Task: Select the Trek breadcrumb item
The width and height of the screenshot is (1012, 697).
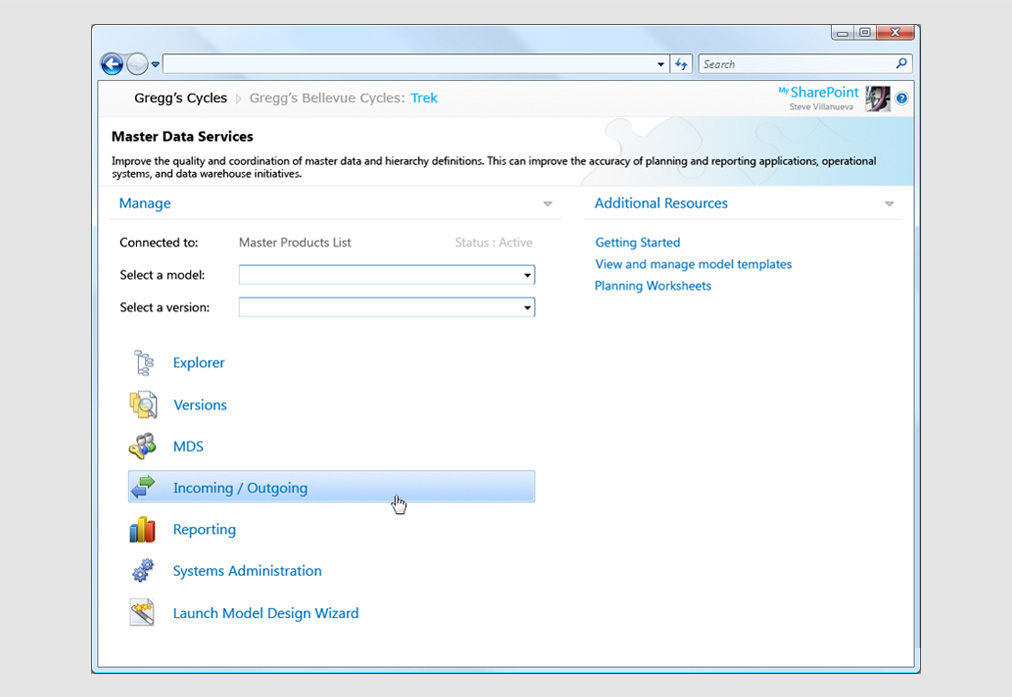Action: click(424, 98)
